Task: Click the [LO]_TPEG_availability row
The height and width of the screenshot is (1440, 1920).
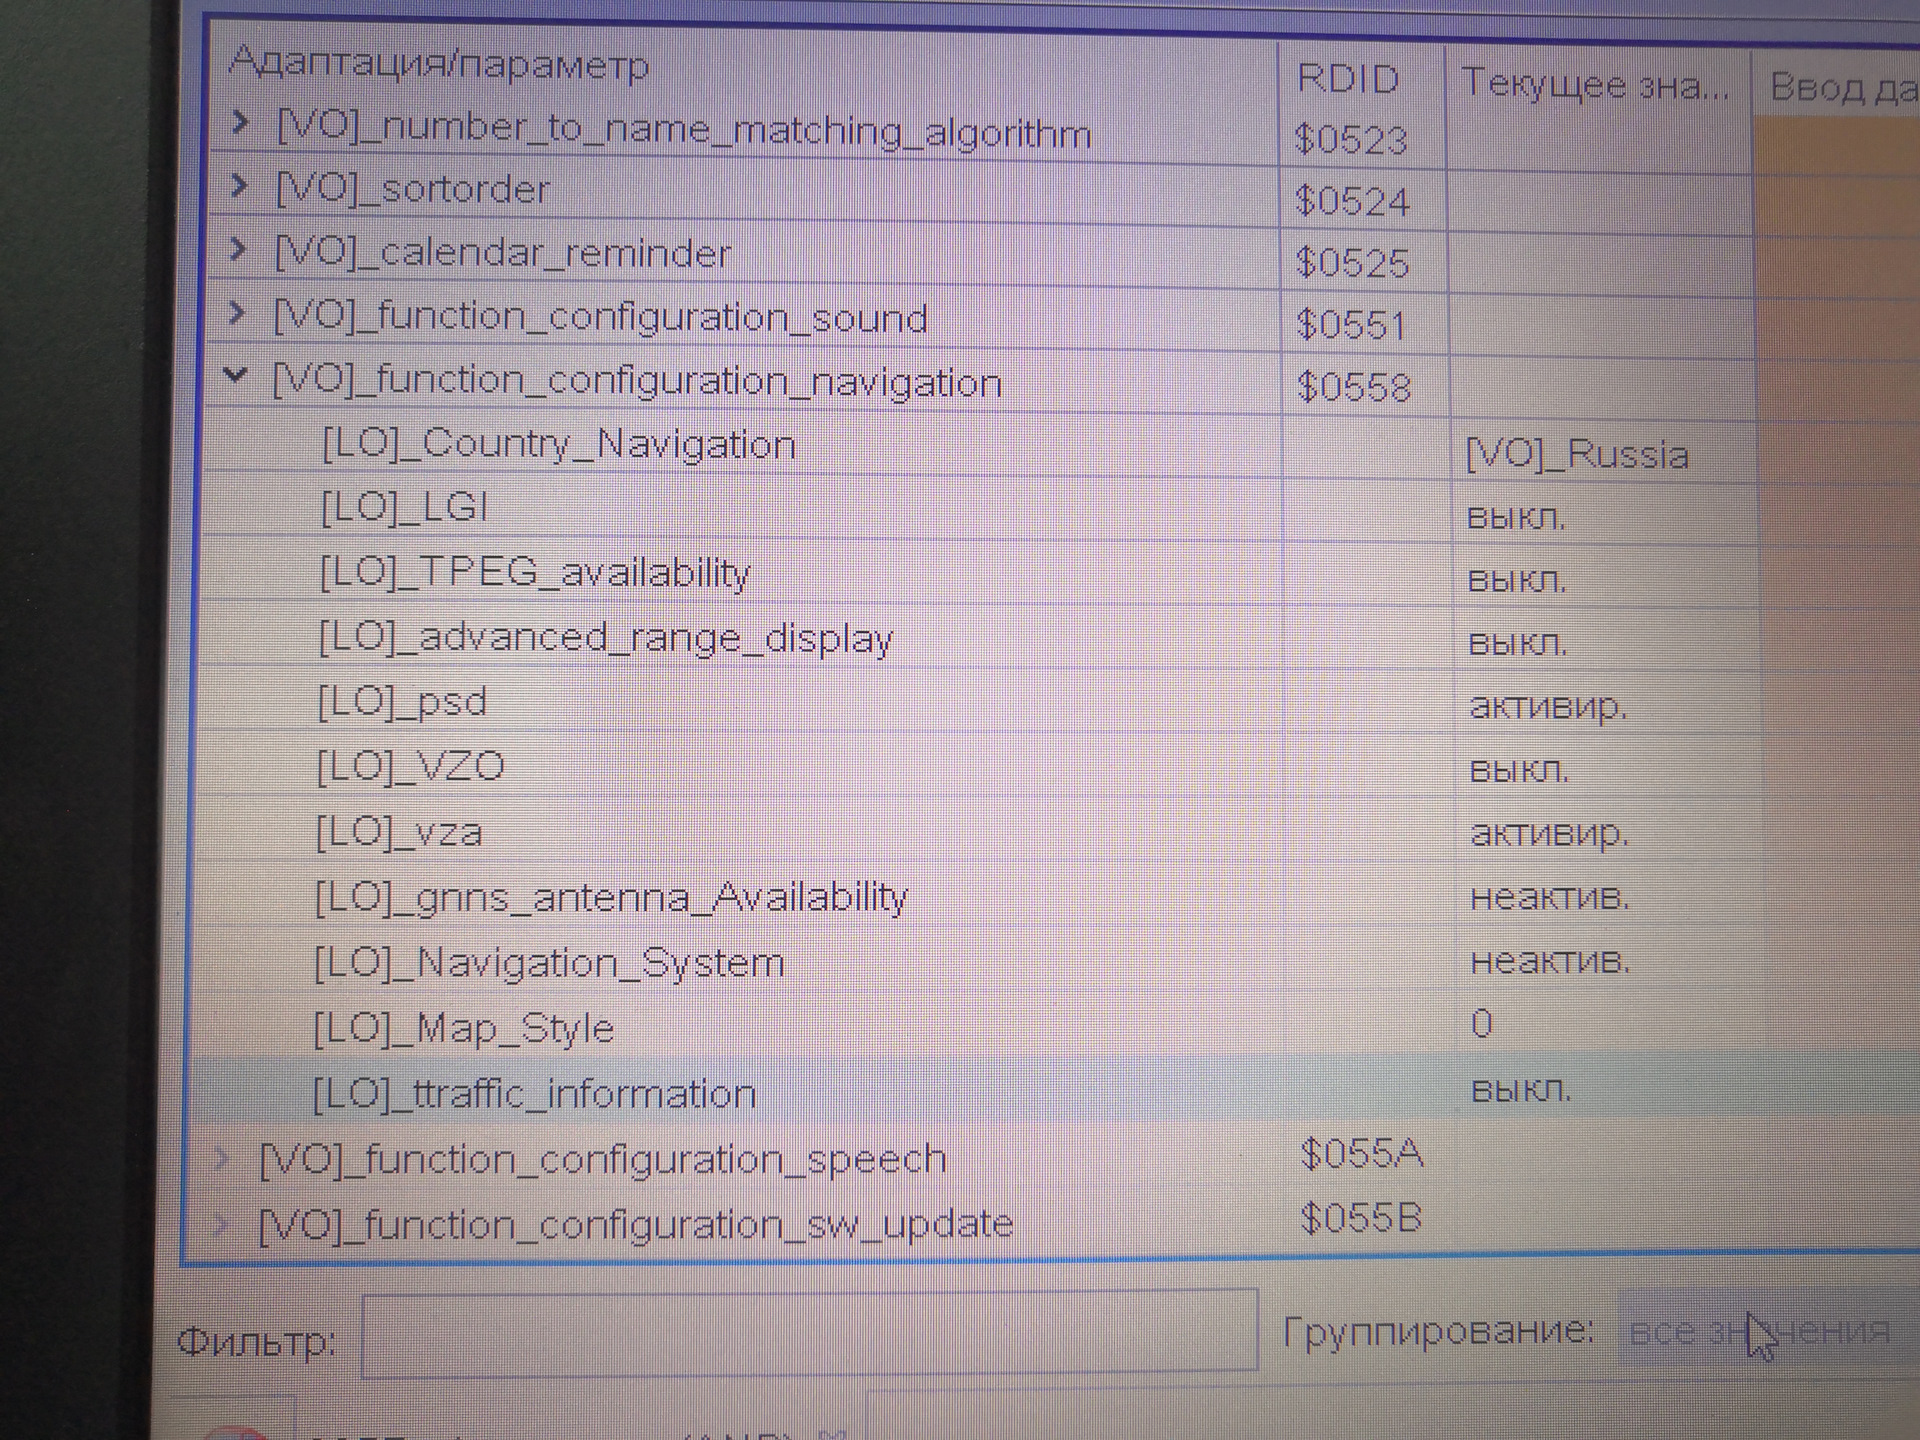Action: pos(534,573)
